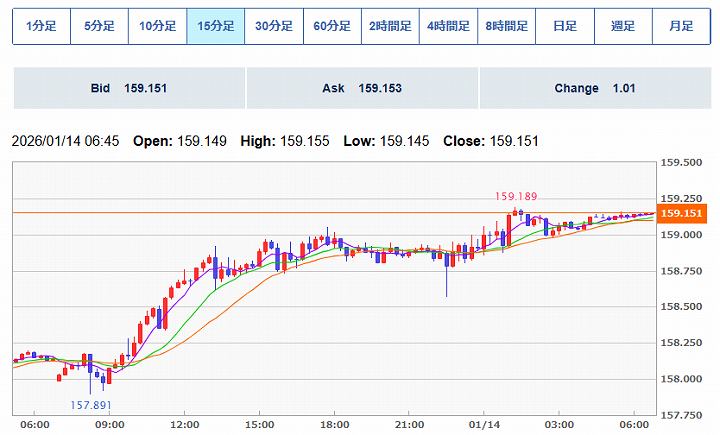
Task: Click the Ask 159.153 price panel
Action: [x=362, y=88]
